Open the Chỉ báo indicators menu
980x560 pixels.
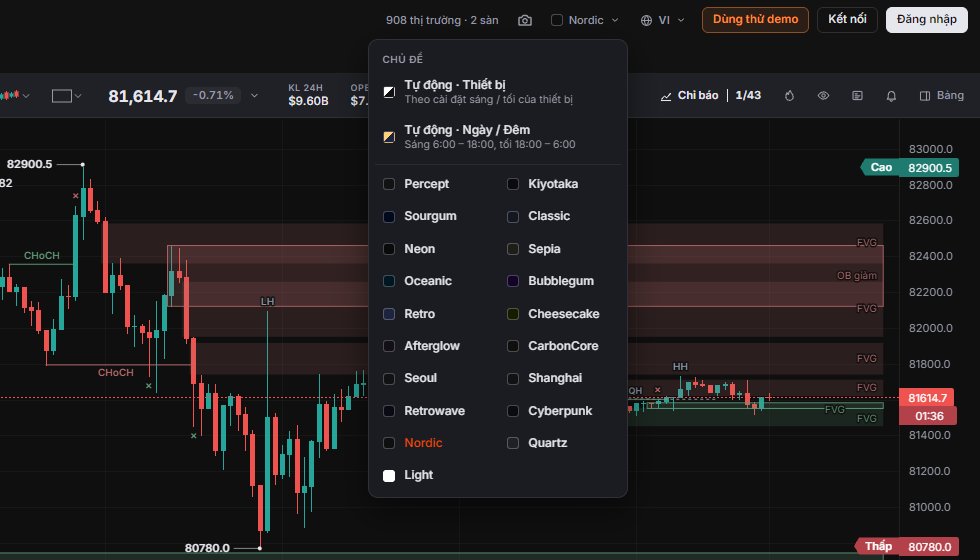pyautogui.click(x=690, y=96)
